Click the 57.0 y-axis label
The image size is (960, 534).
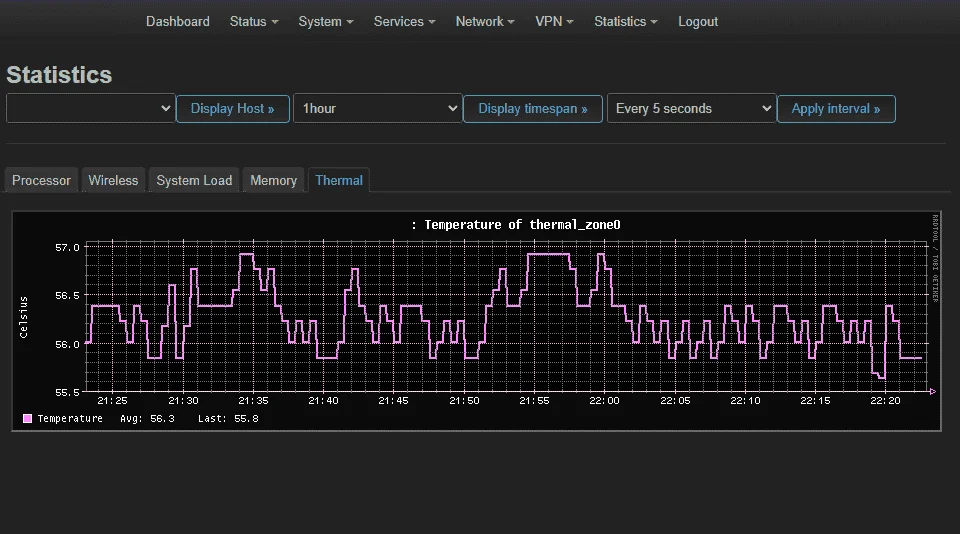67,247
